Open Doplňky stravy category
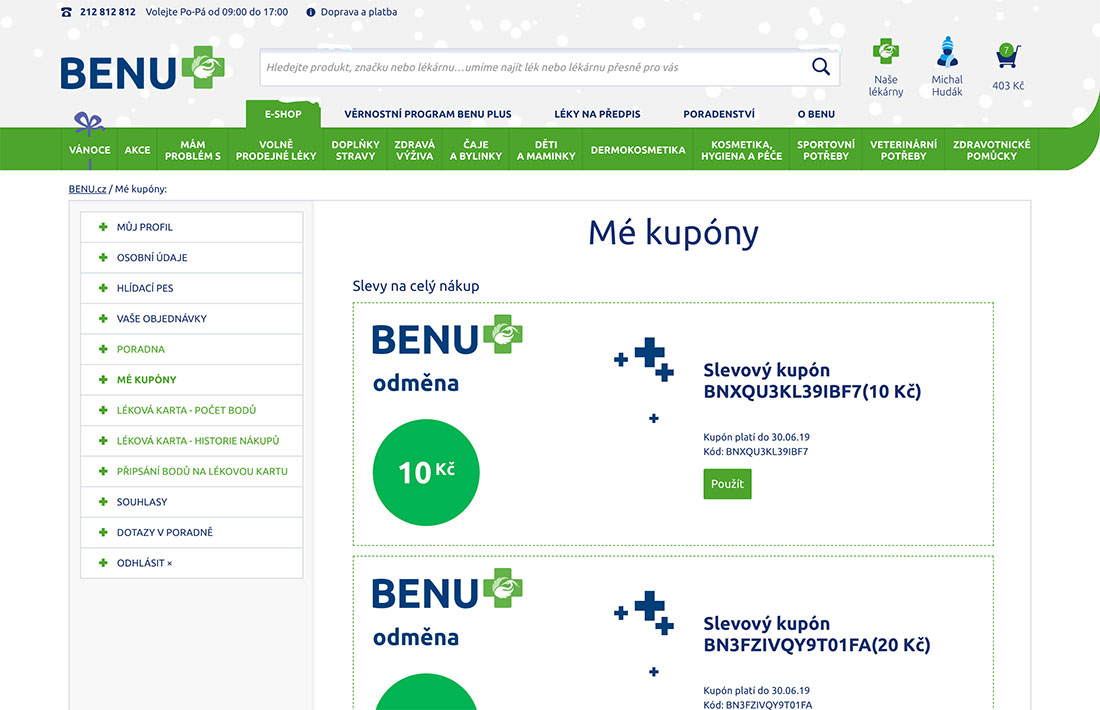 (x=355, y=149)
